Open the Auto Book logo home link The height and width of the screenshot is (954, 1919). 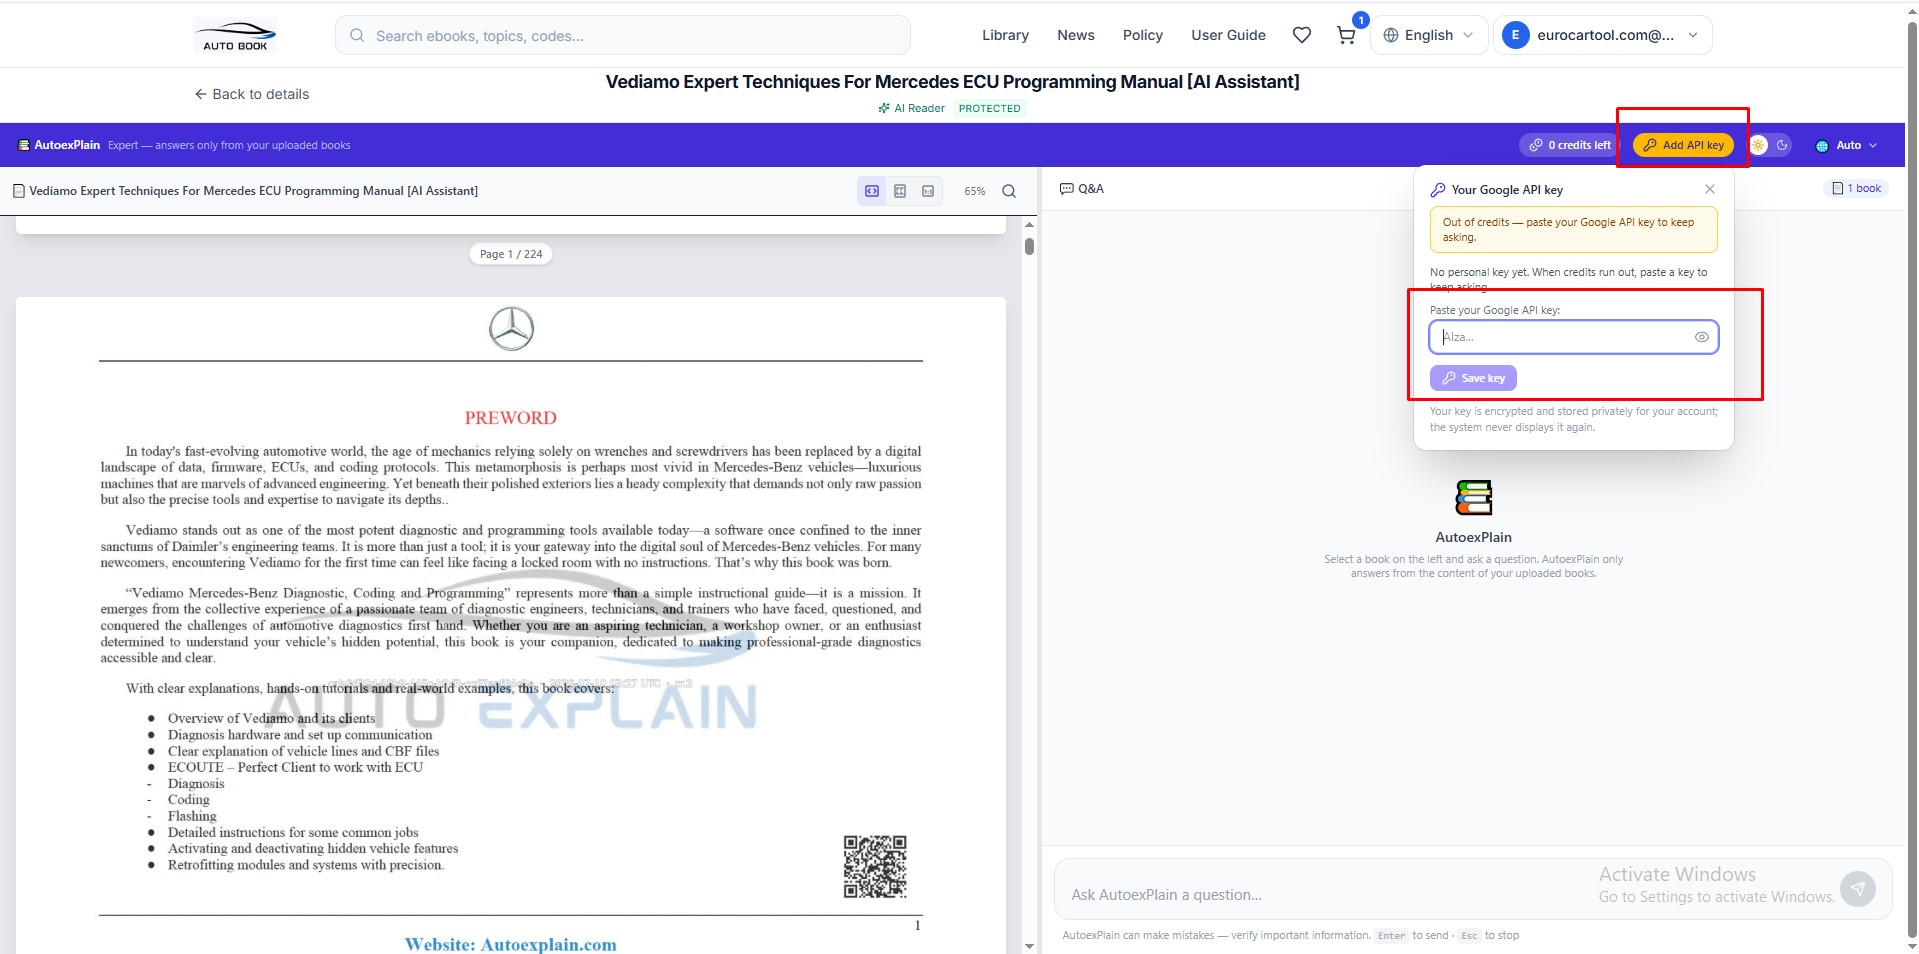tap(235, 35)
